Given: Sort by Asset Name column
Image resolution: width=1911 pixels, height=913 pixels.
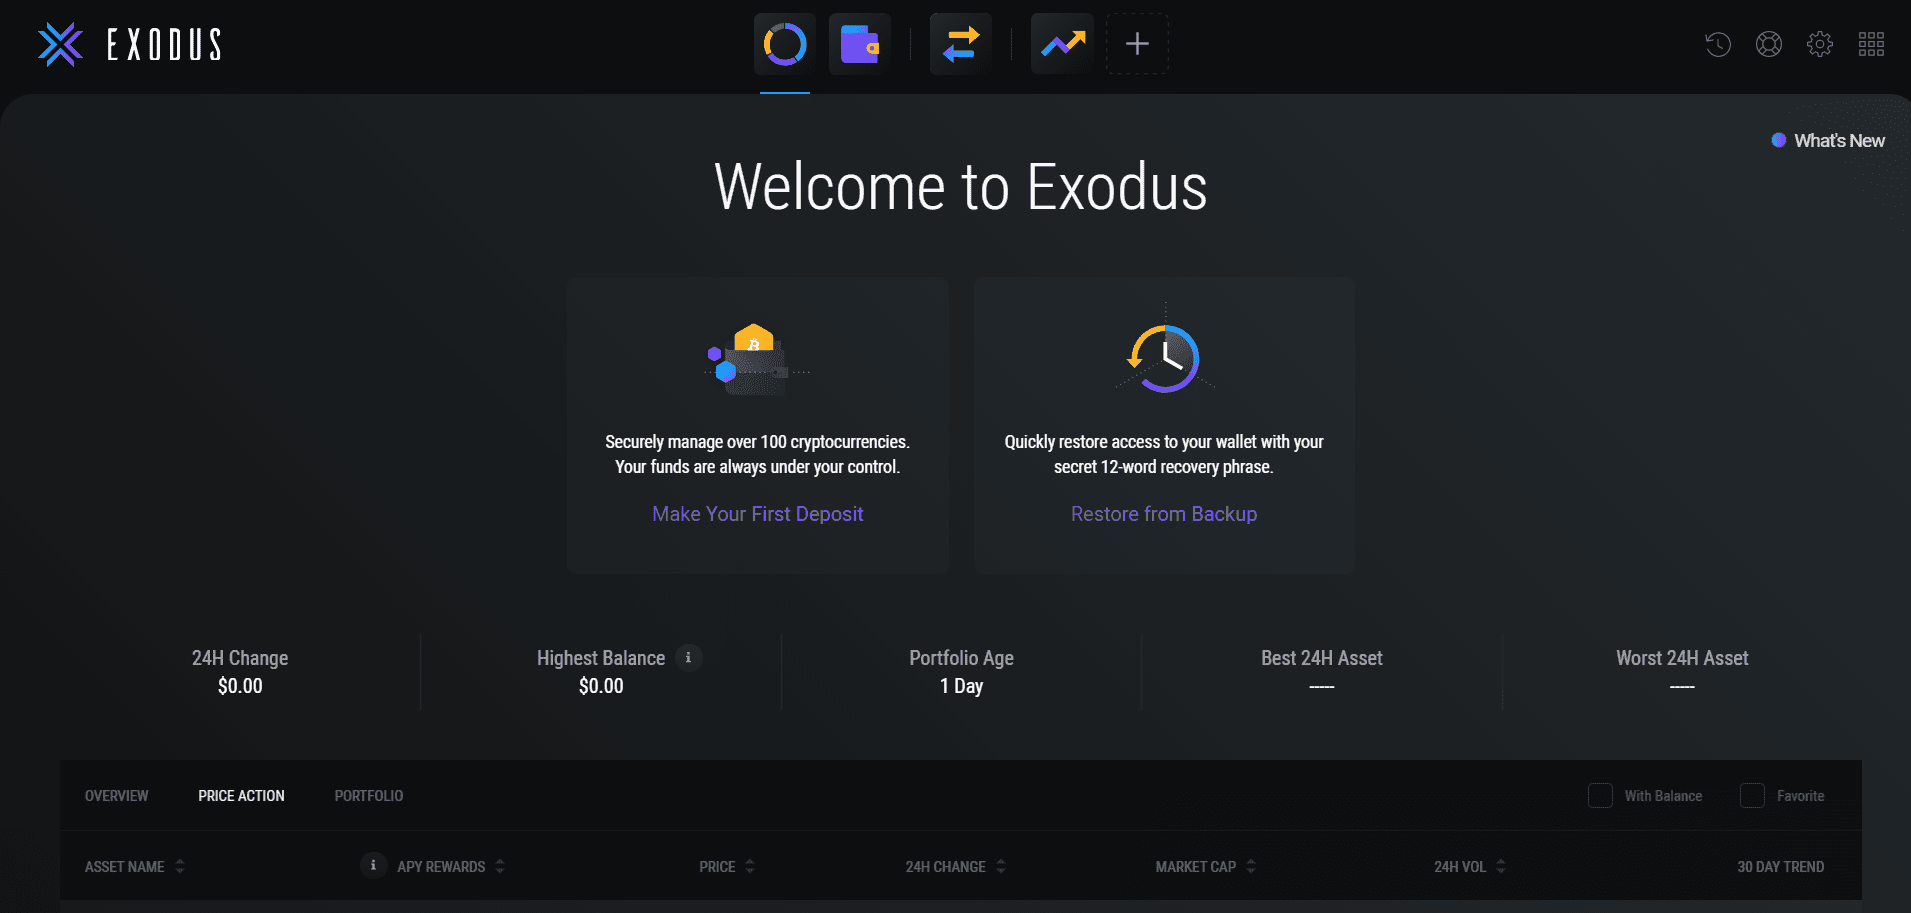Looking at the screenshot, I should (x=135, y=867).
